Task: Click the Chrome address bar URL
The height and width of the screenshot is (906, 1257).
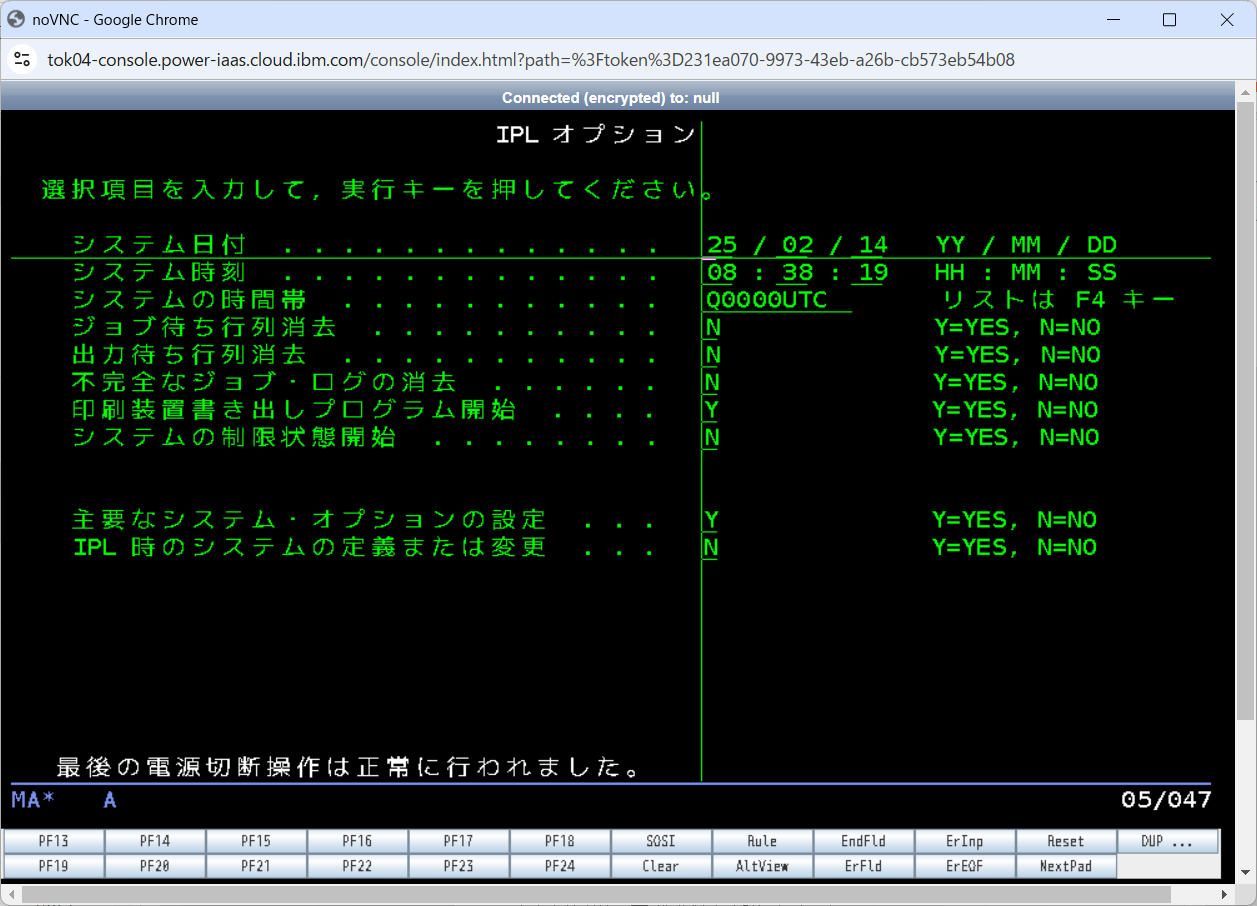Action: (x=531, y=60)
